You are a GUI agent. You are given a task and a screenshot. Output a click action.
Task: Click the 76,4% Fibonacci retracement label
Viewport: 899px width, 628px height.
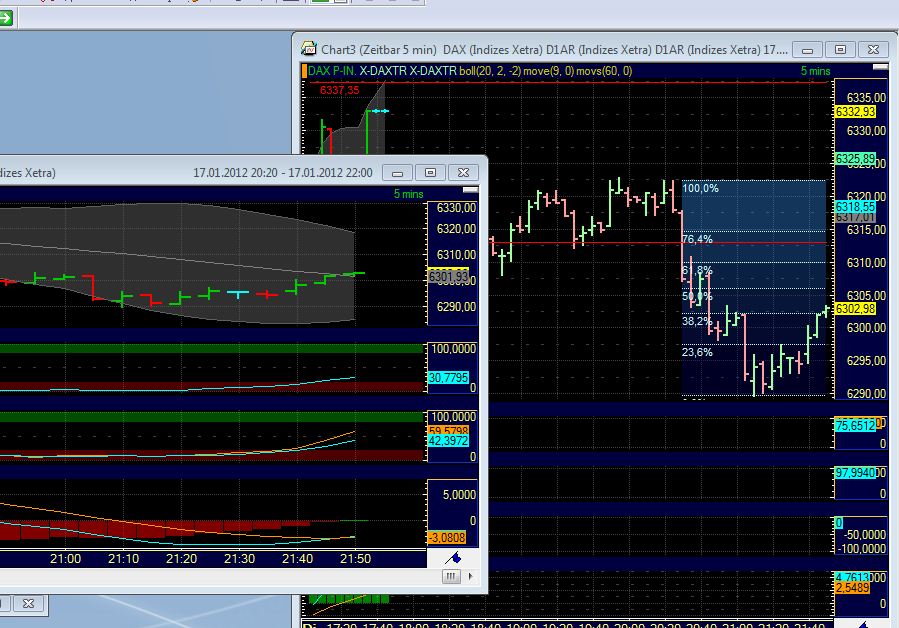coord(698,241)
